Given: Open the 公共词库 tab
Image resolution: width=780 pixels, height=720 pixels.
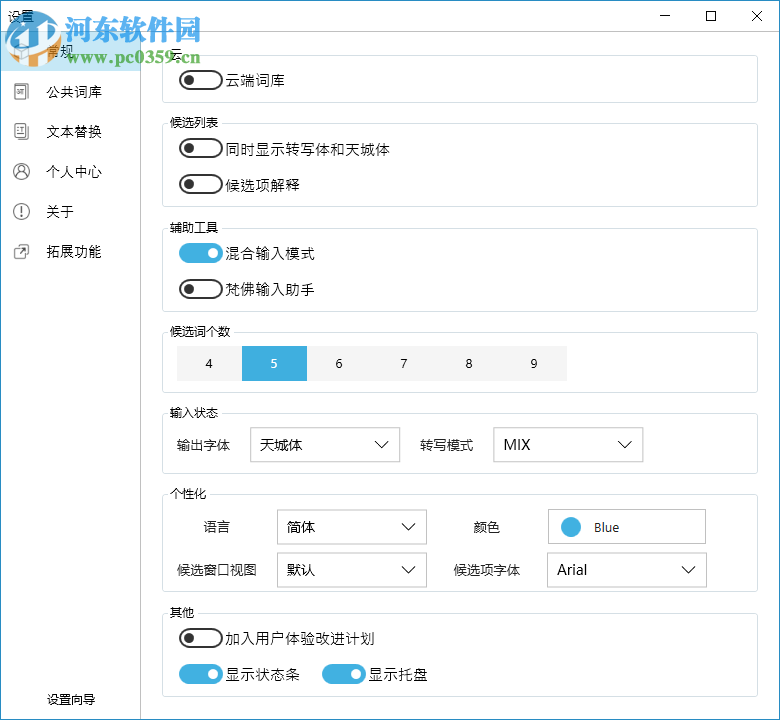Looking at the screenshot, I should tap(70, 92).
